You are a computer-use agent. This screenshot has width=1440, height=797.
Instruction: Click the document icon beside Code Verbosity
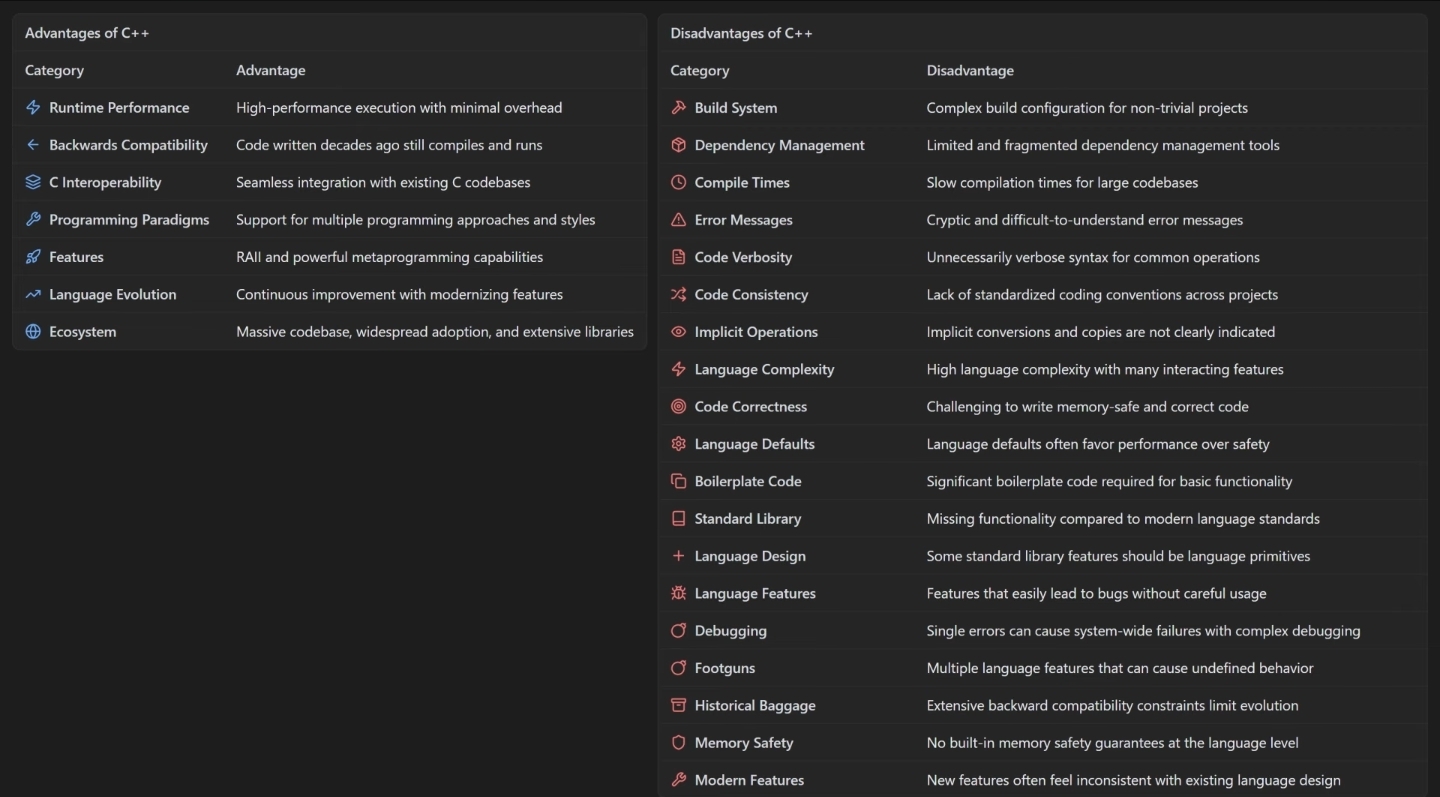(x=679, y=257)
